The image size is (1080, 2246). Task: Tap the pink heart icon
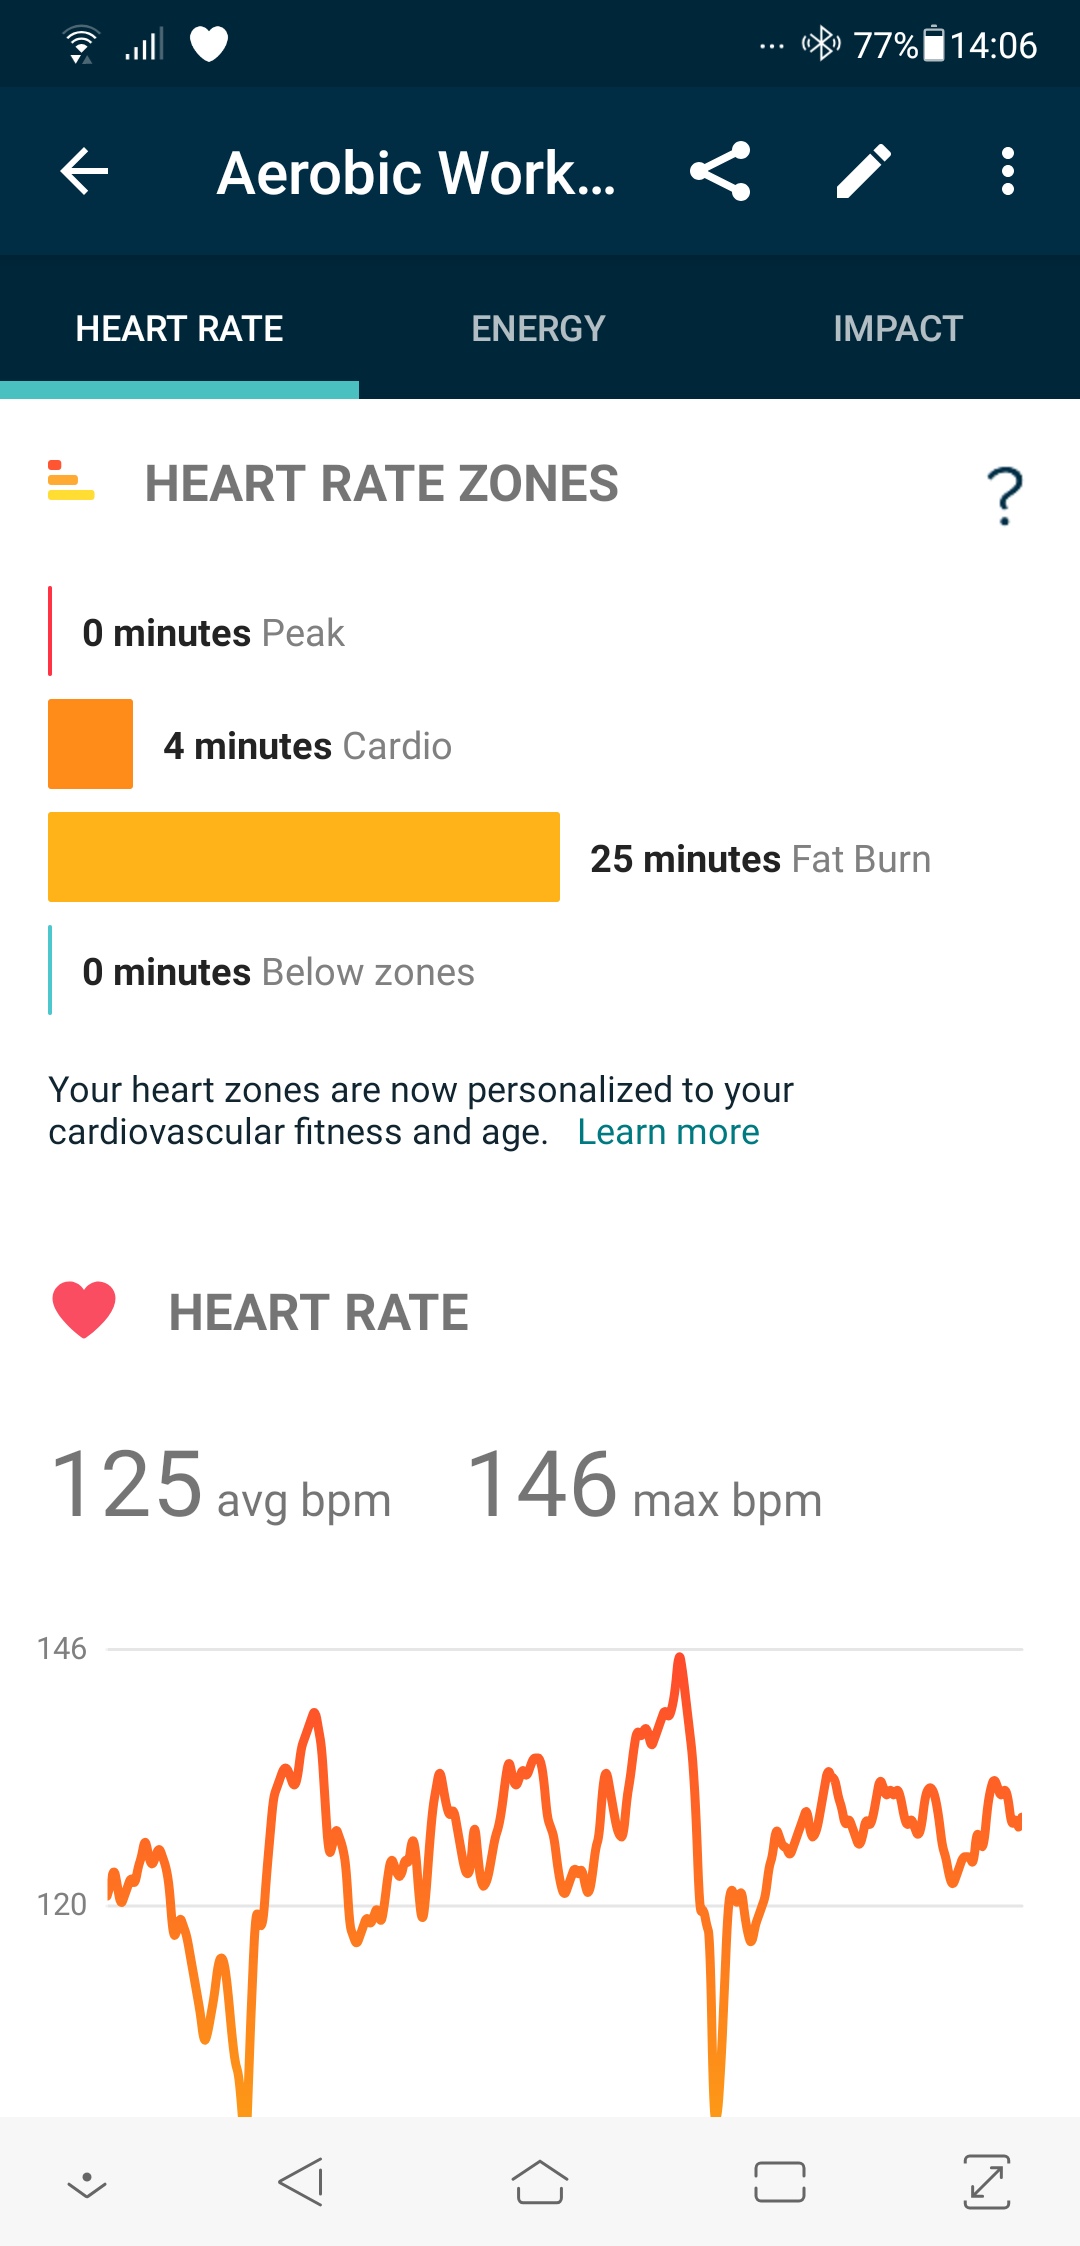tap(84, 1309)
